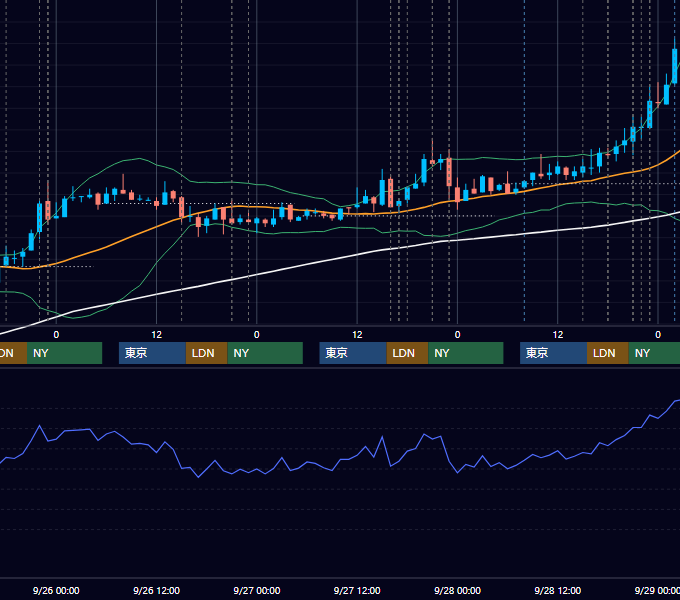The height and width of the screenshot is (600, 680).
Task: Click the 9/26 00:00 date label
Action: pyautogui.click(x=56, y=590)
